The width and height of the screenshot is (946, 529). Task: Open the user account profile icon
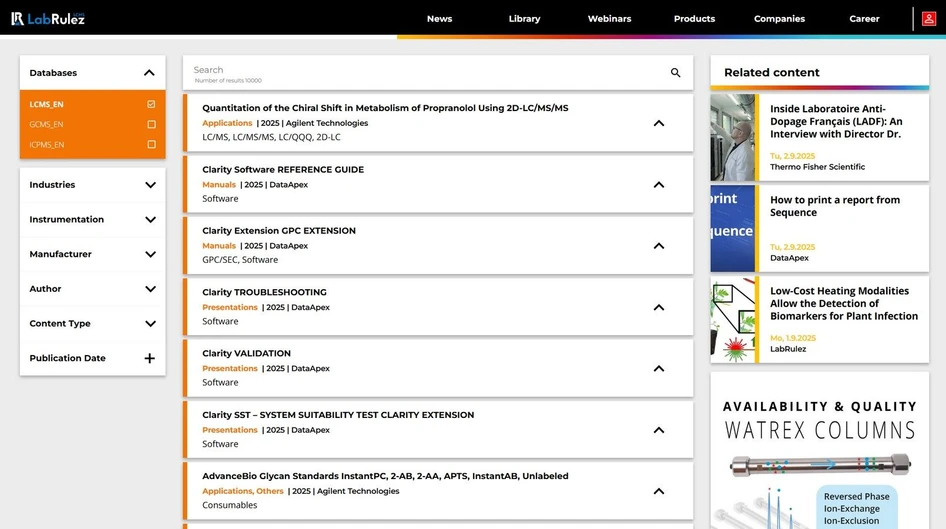click(x=929, y=19)
